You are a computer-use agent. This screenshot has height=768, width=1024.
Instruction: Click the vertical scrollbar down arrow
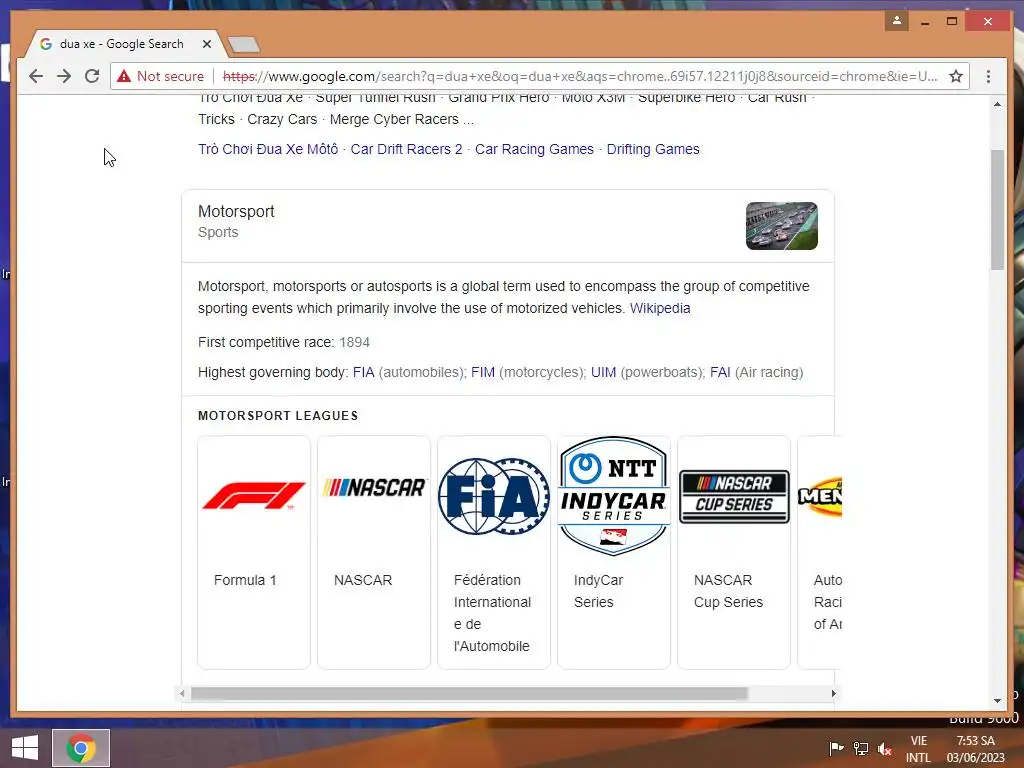[x=997, y=701]
